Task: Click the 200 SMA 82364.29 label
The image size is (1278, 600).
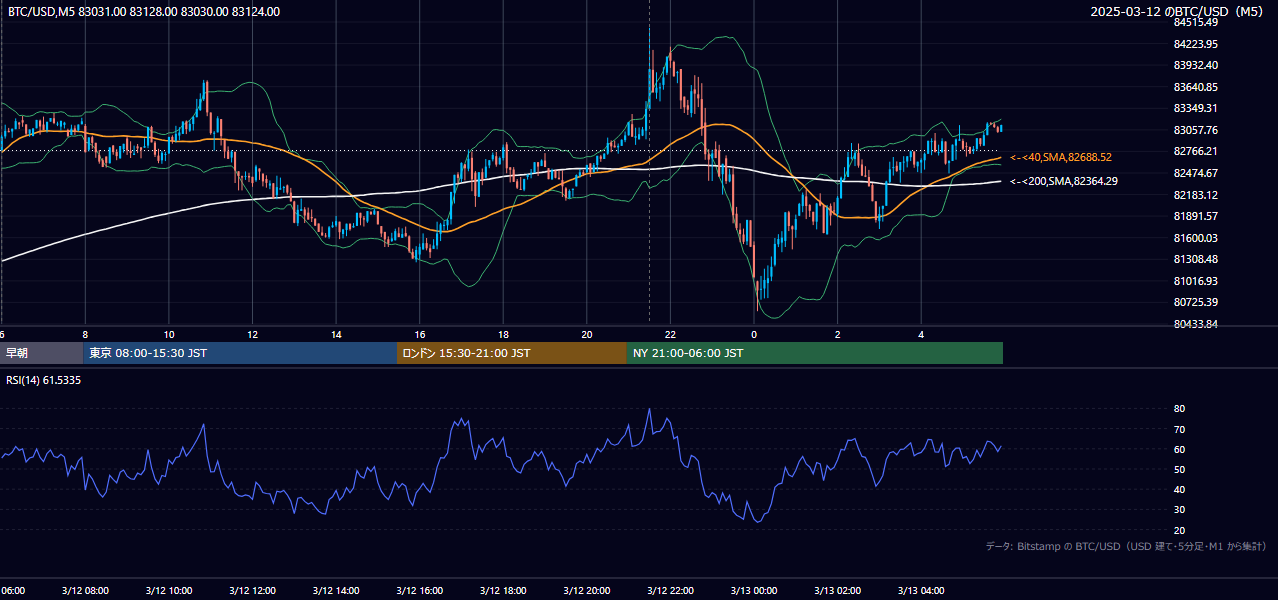Action: pos(1064,181)
